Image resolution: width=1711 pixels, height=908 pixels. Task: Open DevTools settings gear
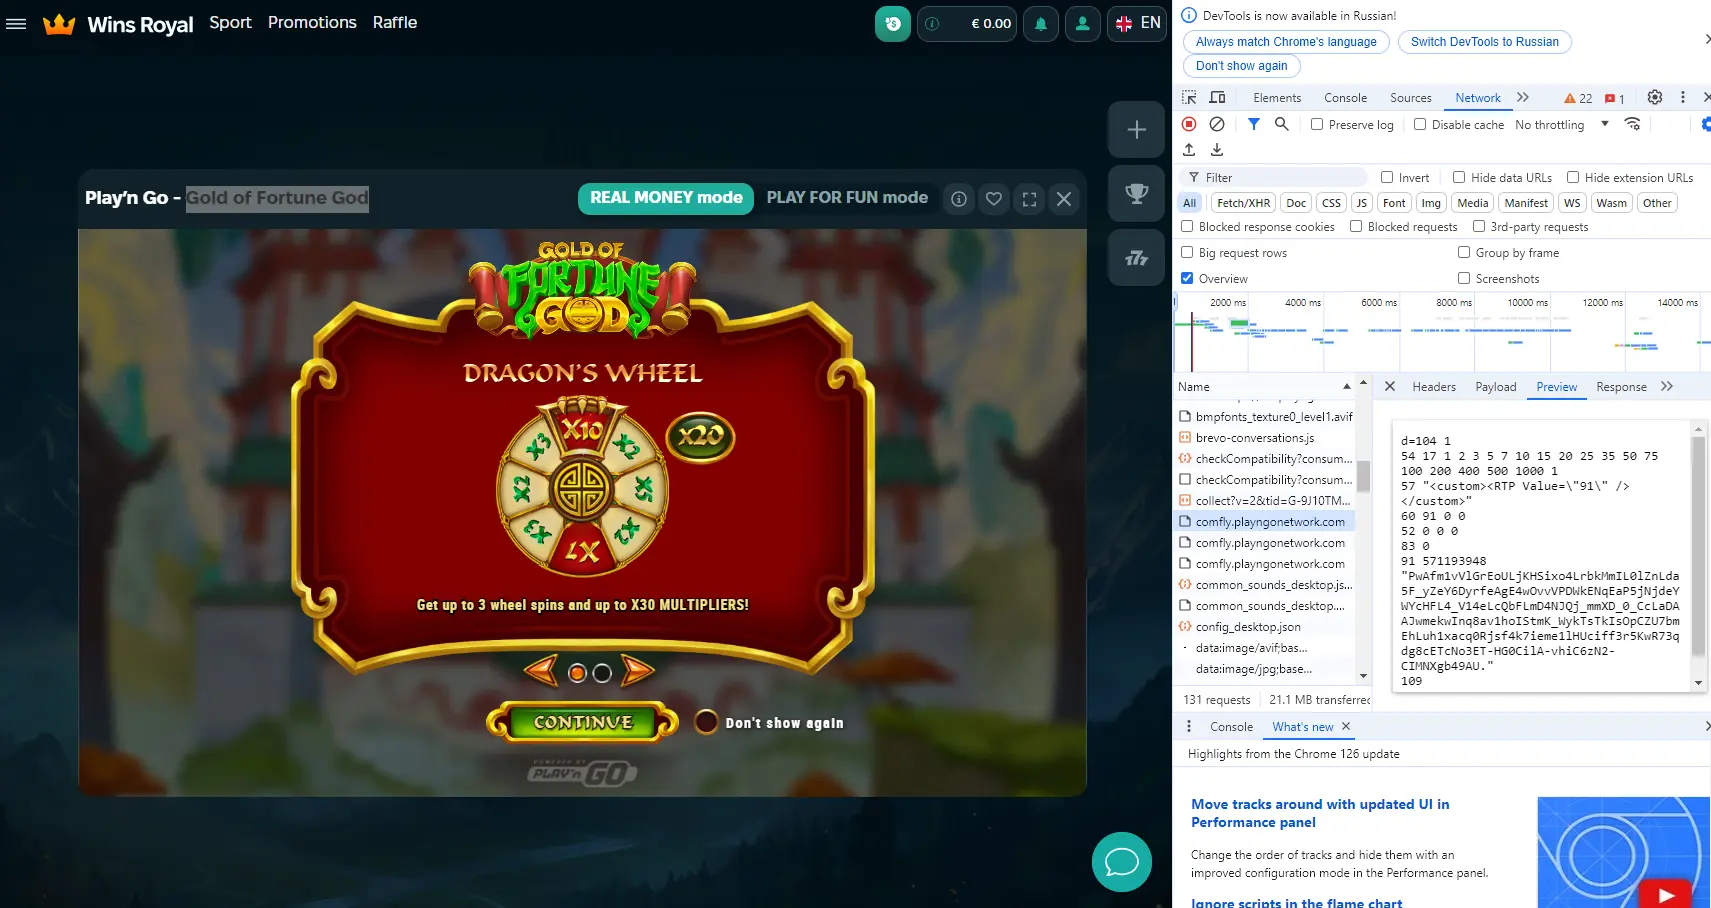coord(1655,97)
